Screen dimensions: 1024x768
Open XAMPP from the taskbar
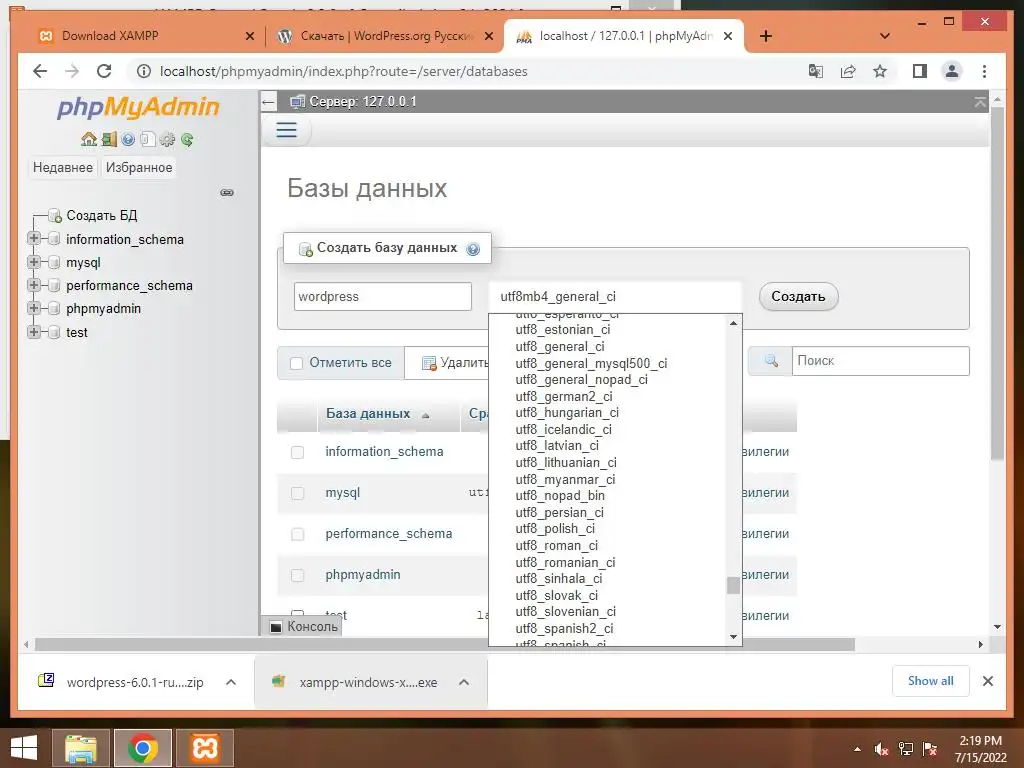coord(204,748)
